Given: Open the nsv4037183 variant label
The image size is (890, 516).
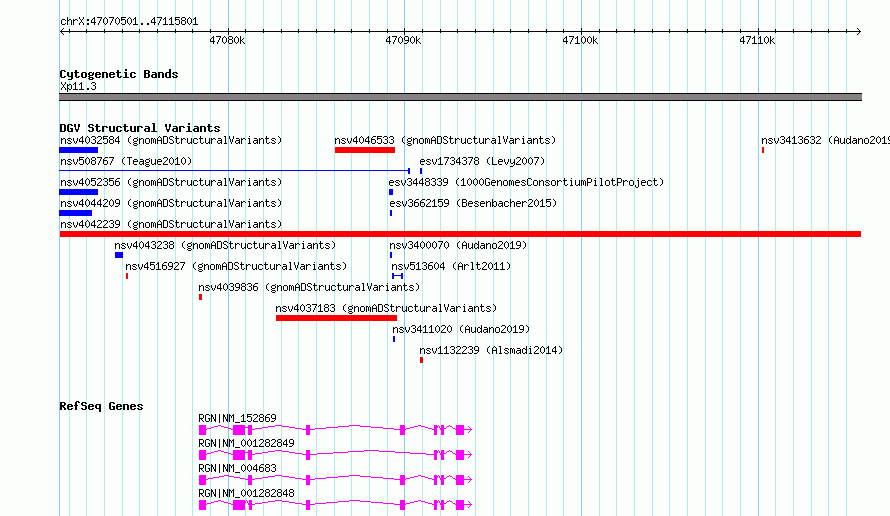Looking at the screenshot, I should (x=386, y=308).
